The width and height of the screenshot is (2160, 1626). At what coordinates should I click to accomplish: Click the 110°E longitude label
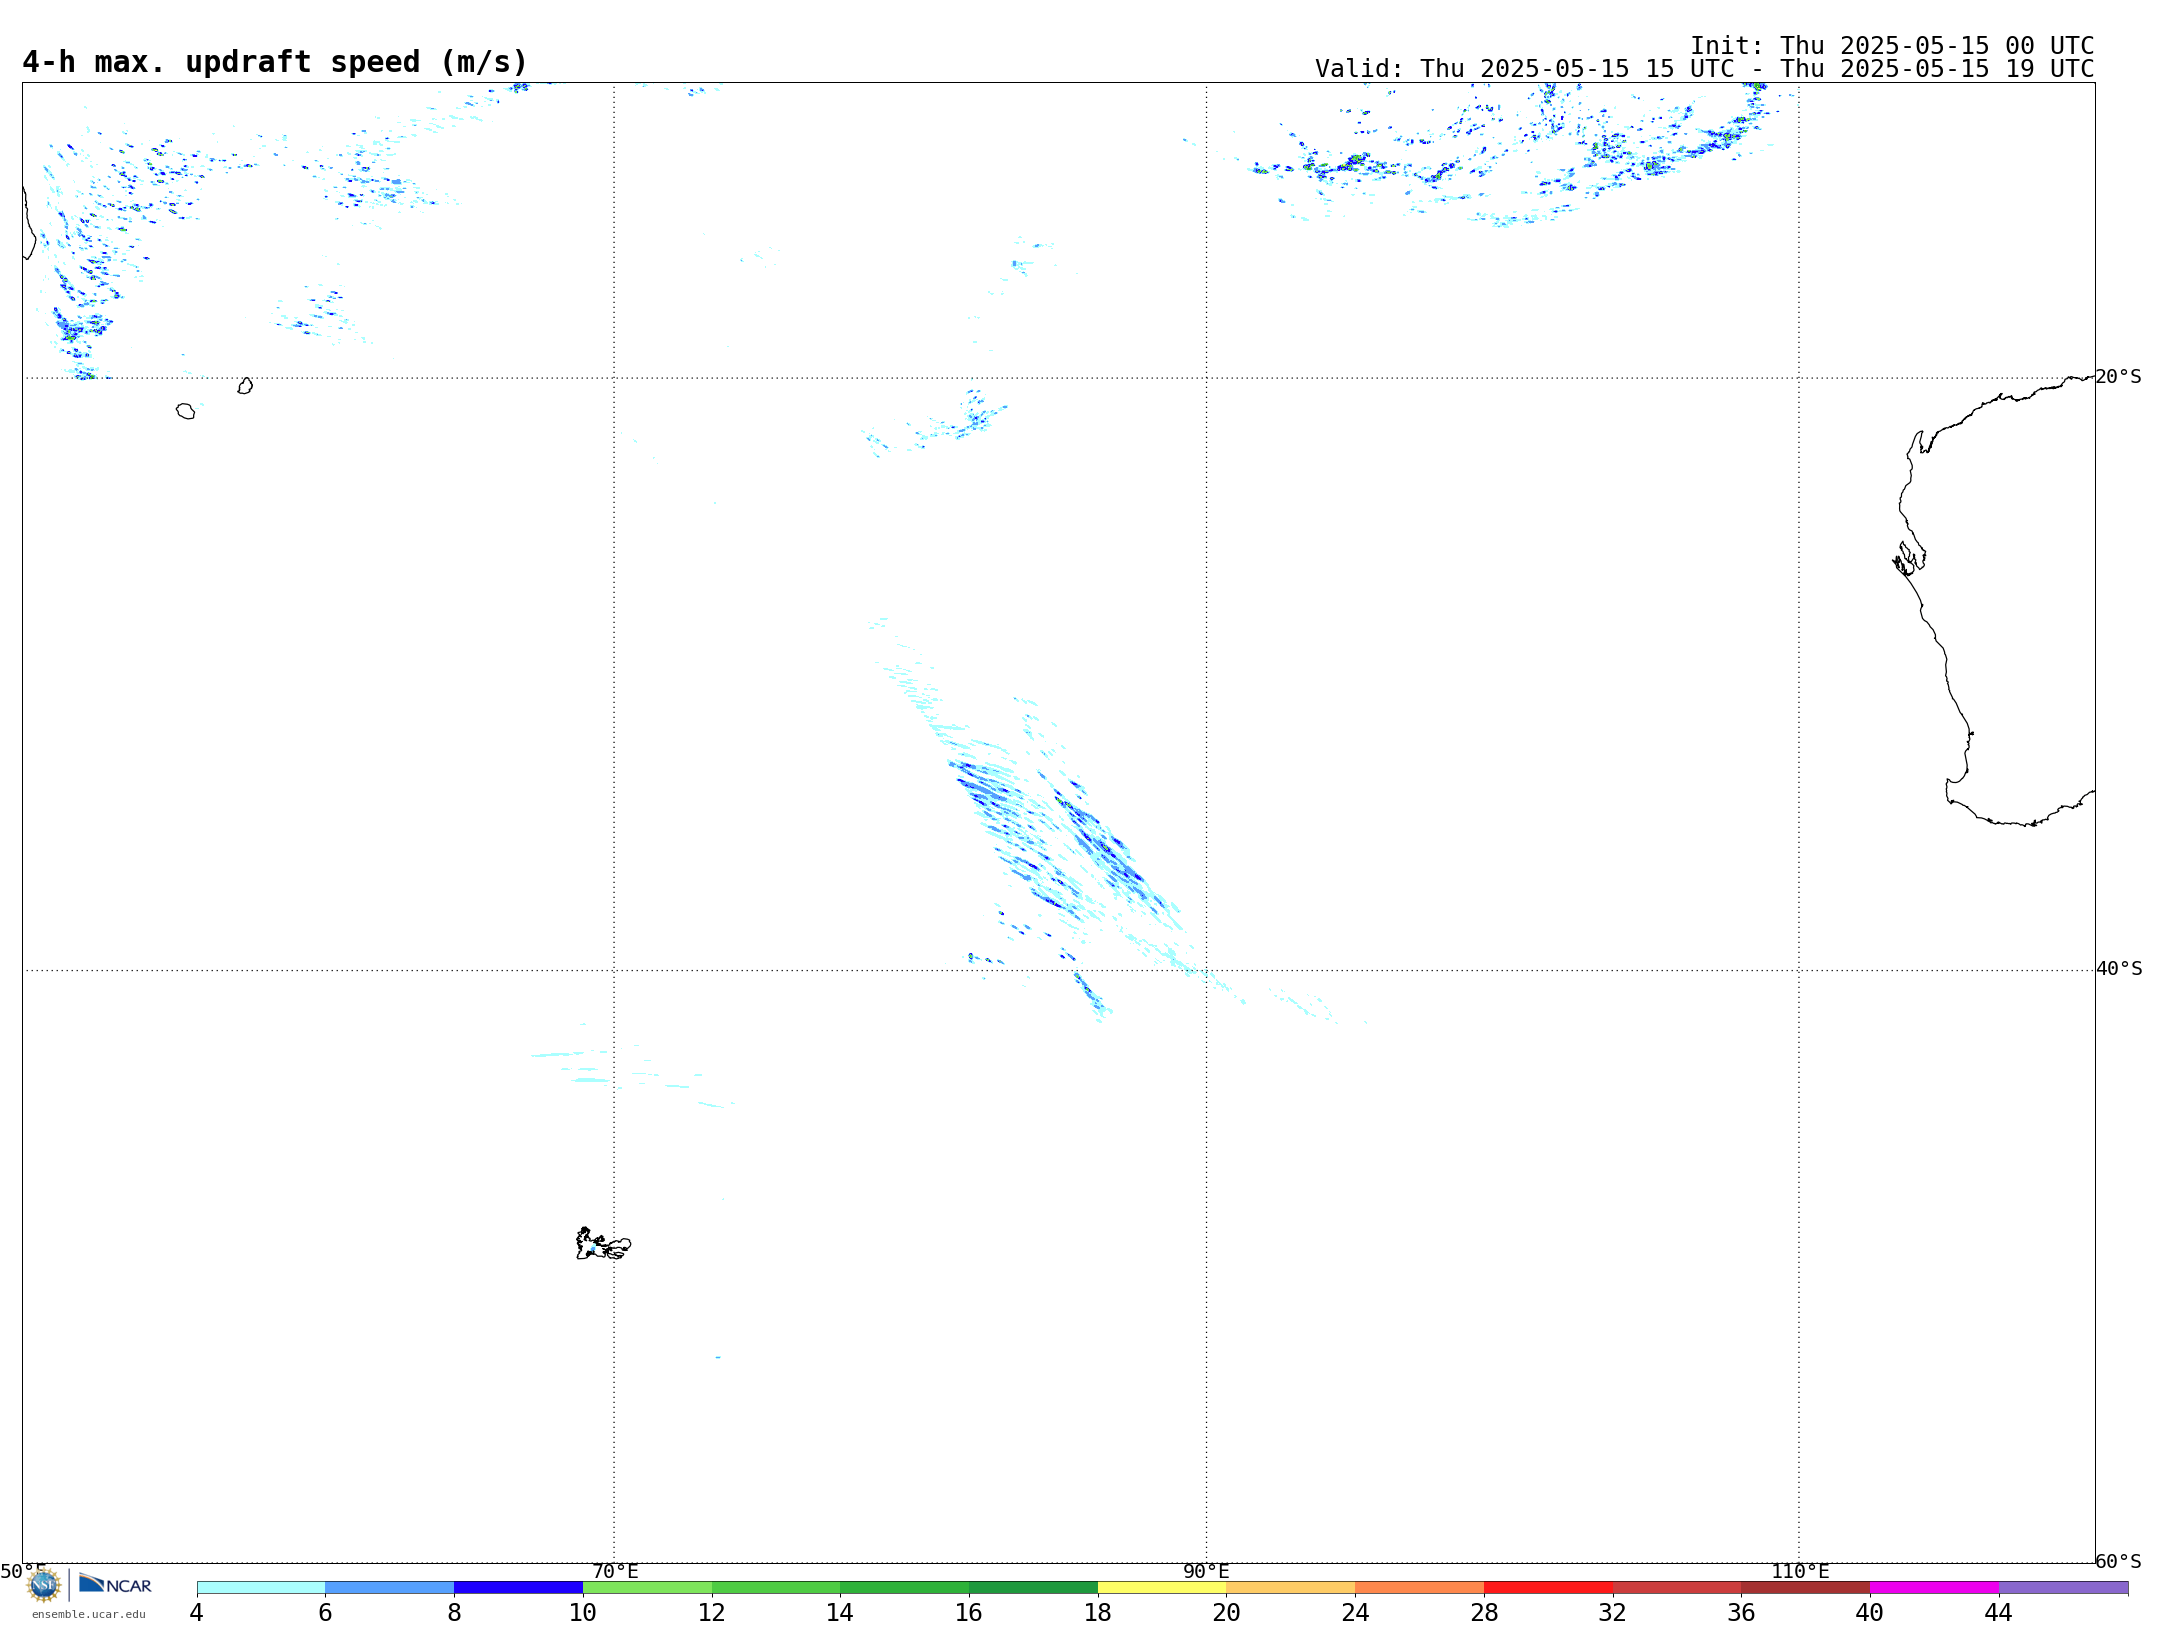point(1800,1571)
